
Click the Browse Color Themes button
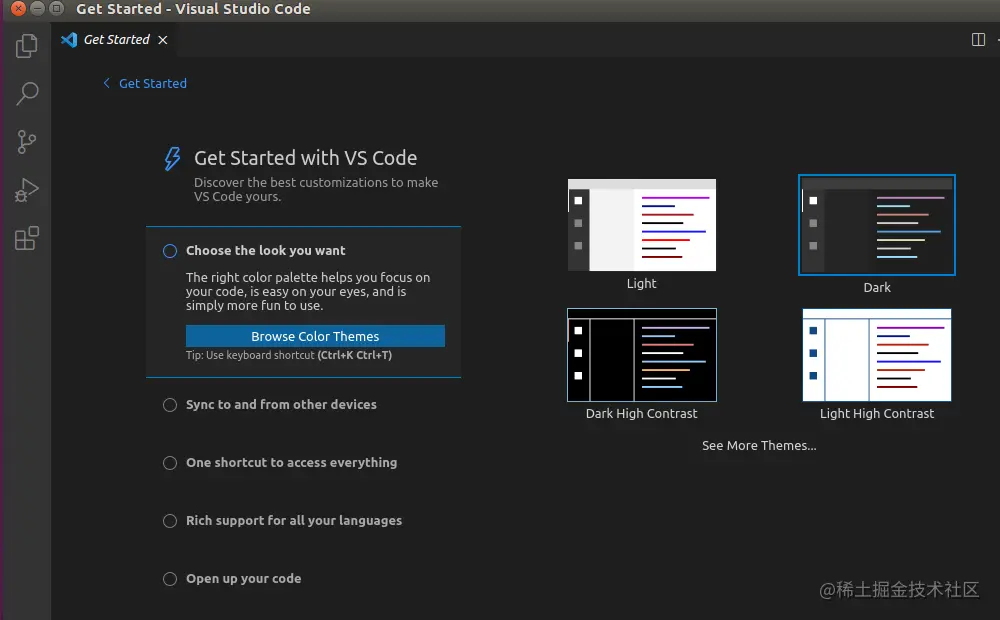(x=315, y=336)
